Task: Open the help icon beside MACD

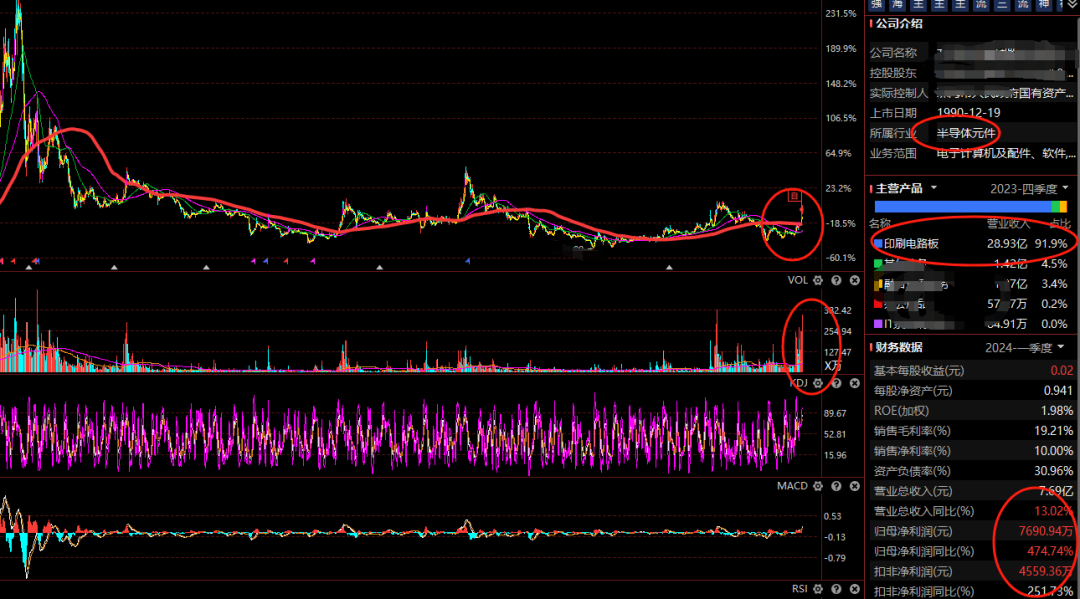Action: coord(836,486)
